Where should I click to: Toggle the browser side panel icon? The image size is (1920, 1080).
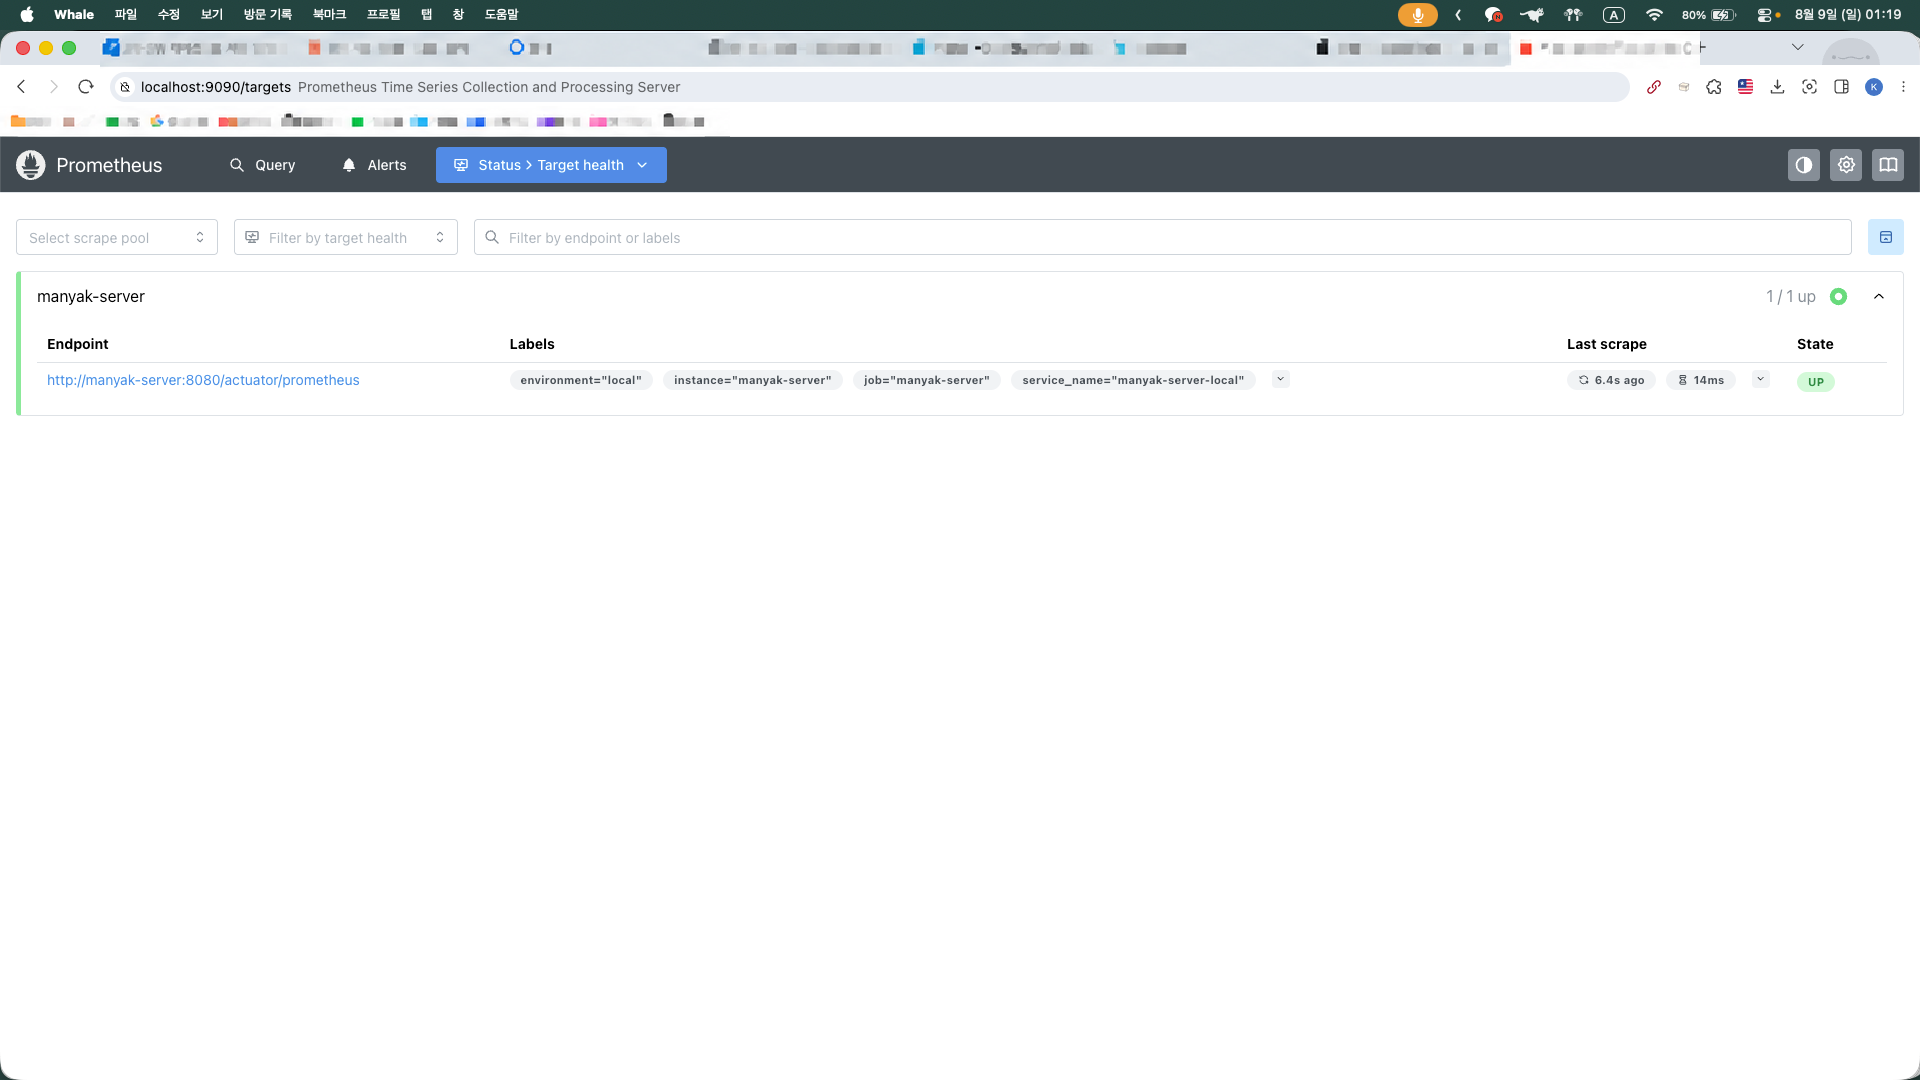pyautogui.click(x=1842, y=87)
